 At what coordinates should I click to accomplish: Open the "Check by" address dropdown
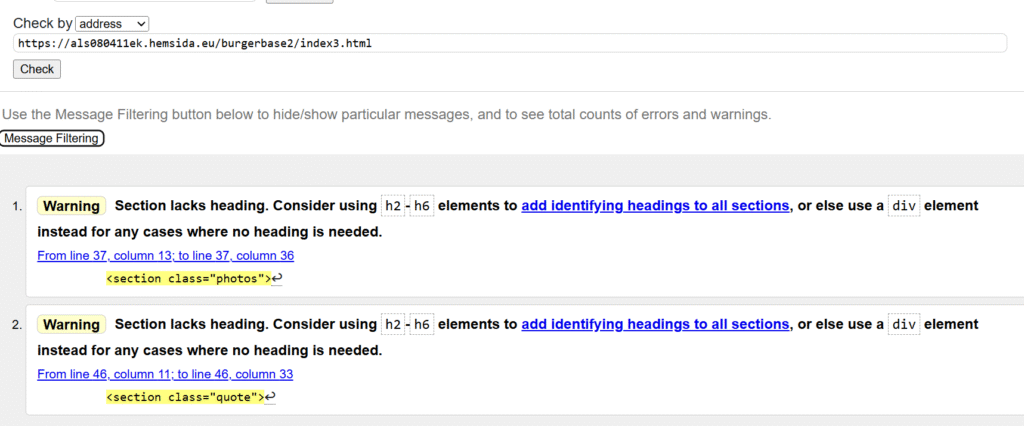pyautogui.click(x=112, y=23)
